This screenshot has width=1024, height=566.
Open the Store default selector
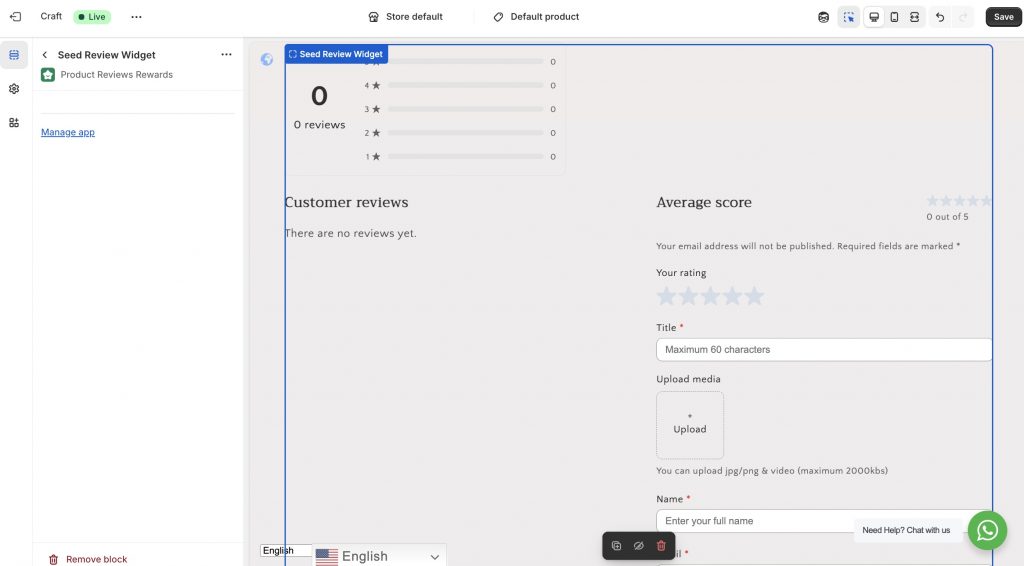click(x=405, y=17)
